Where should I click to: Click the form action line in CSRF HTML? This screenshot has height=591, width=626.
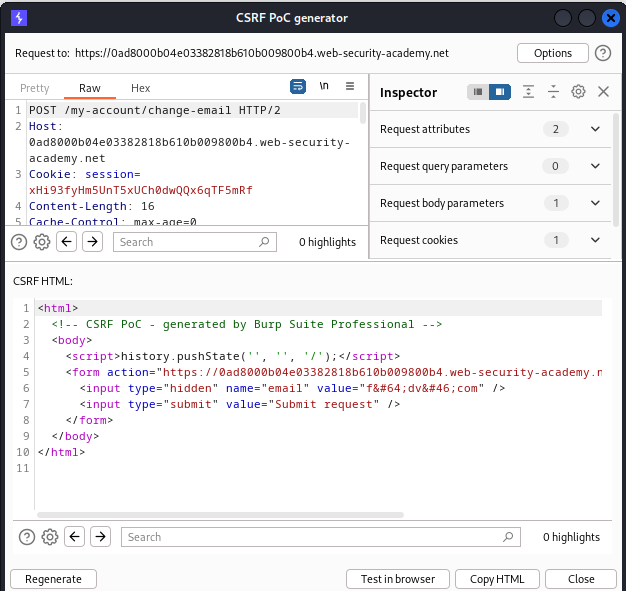pos(334,372)
